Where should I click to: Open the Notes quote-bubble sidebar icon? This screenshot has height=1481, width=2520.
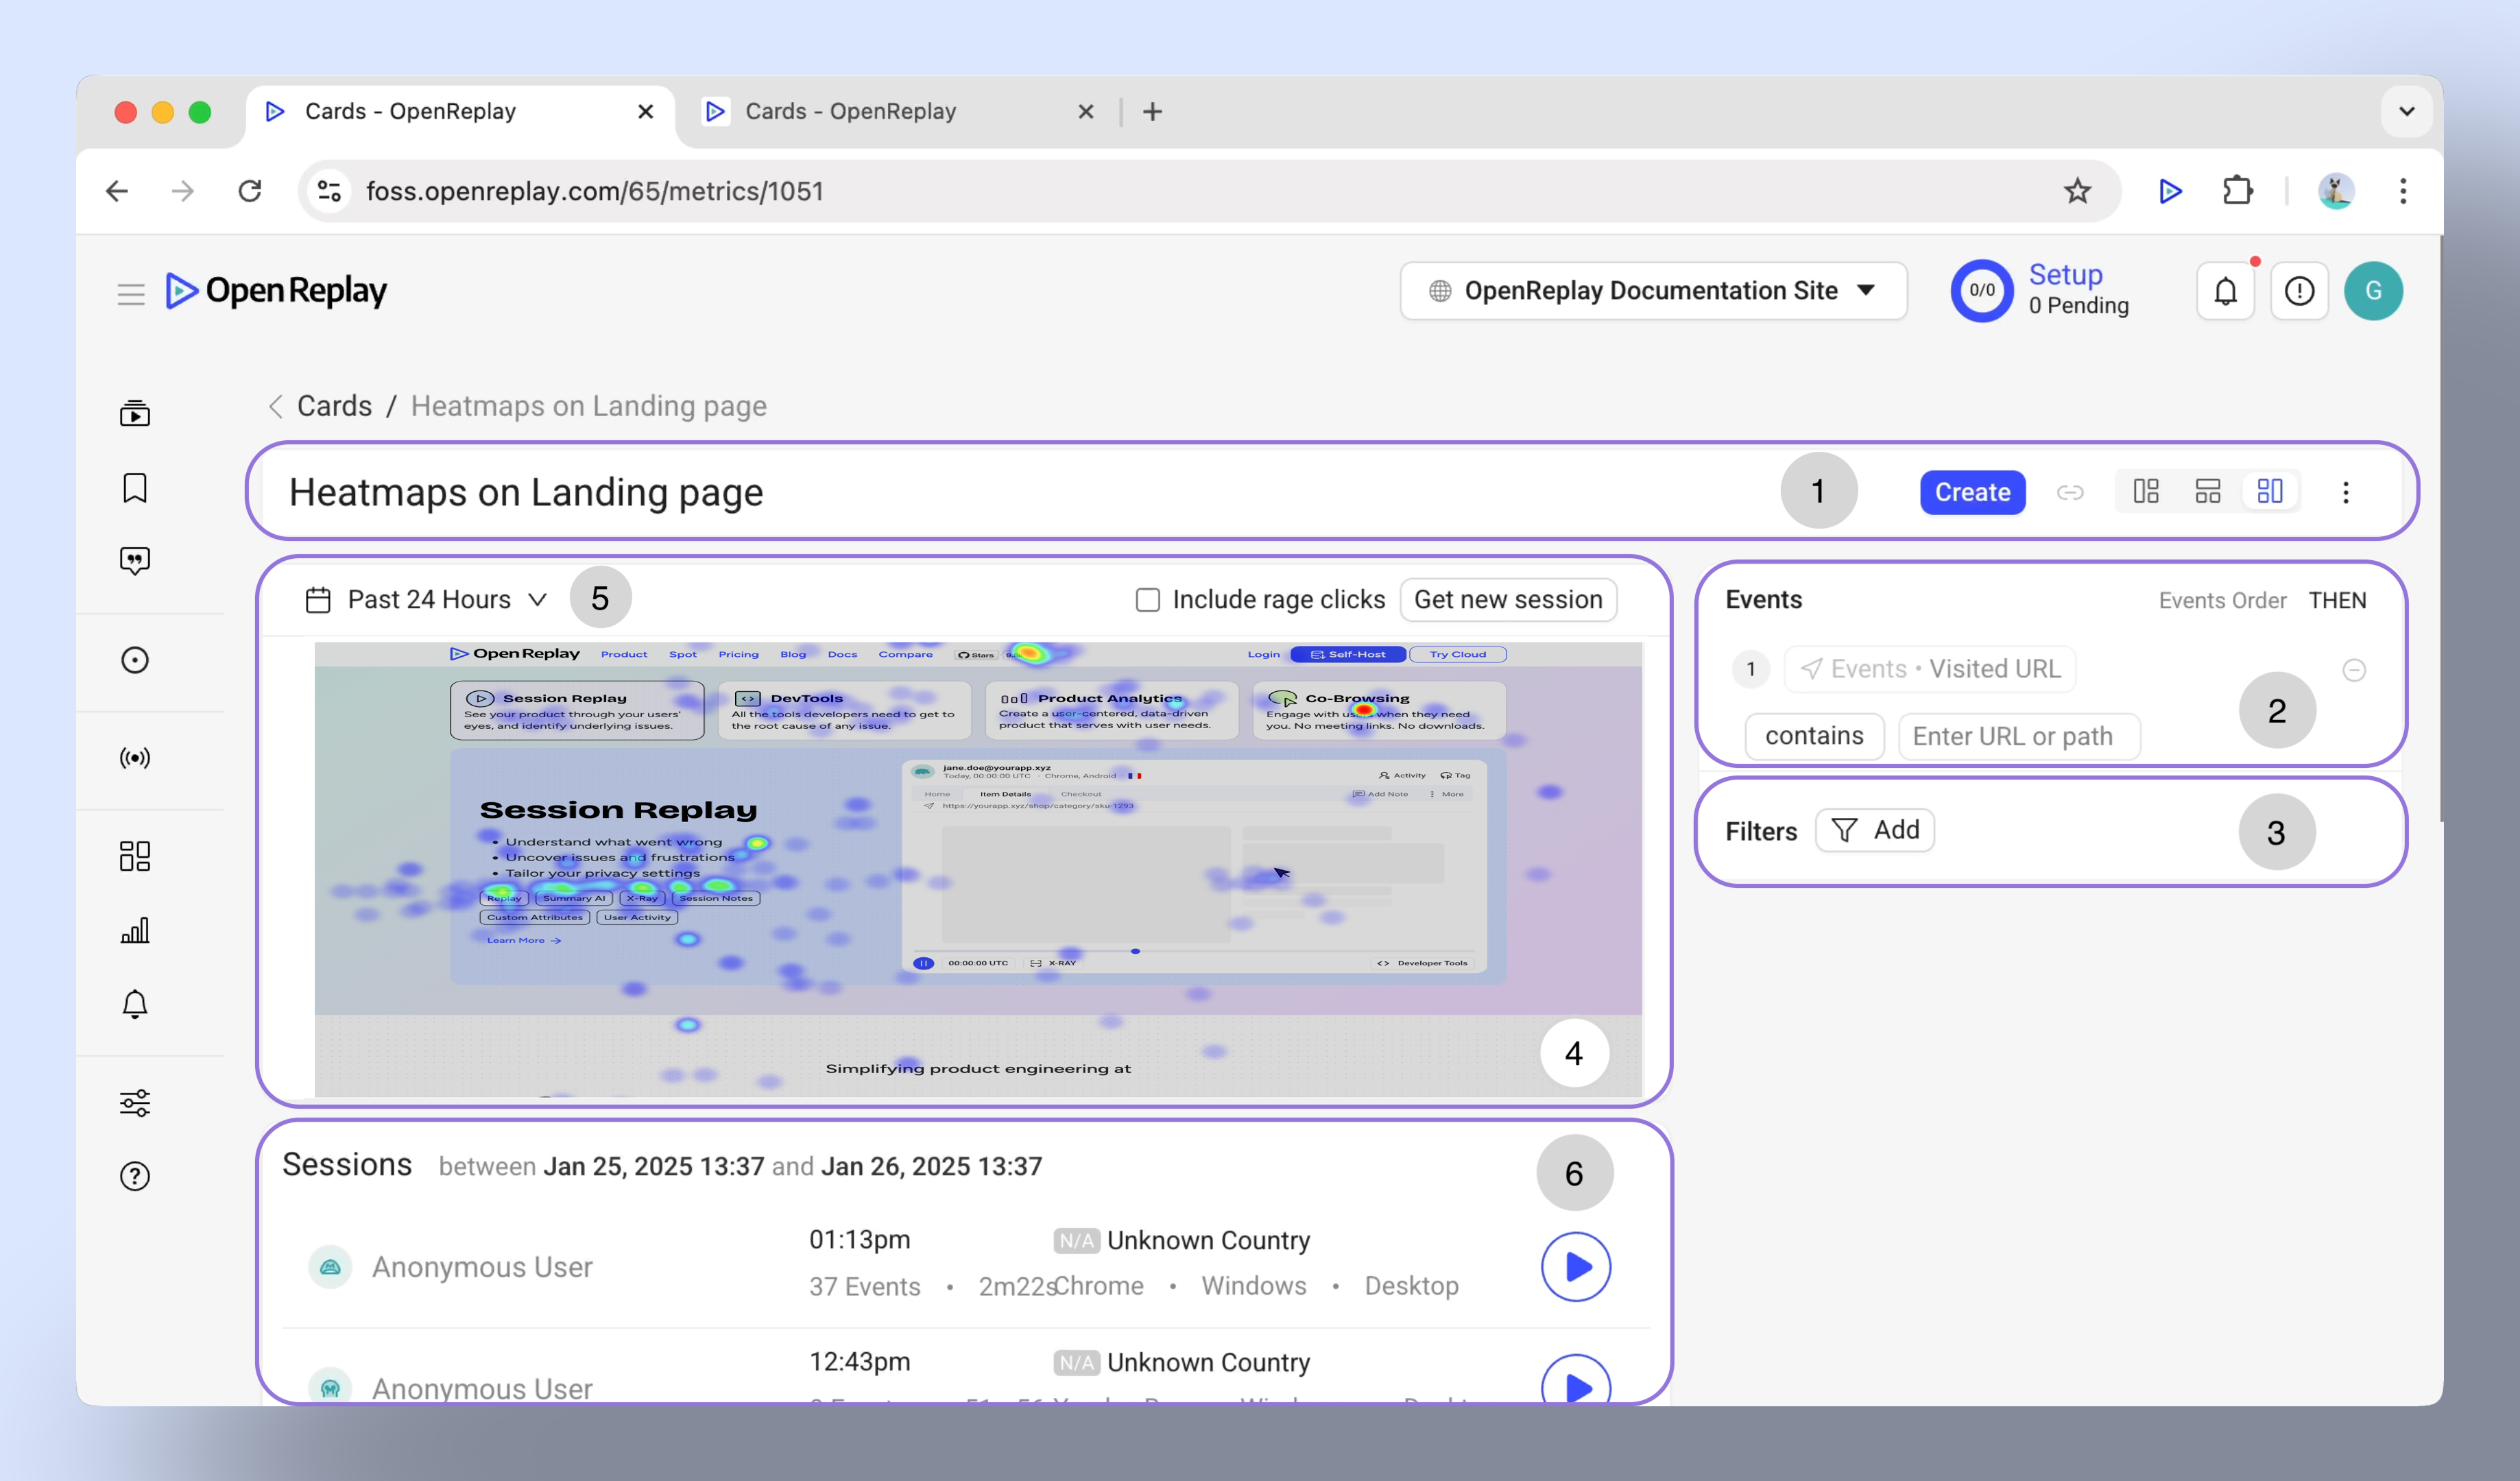tap(135, 561)
